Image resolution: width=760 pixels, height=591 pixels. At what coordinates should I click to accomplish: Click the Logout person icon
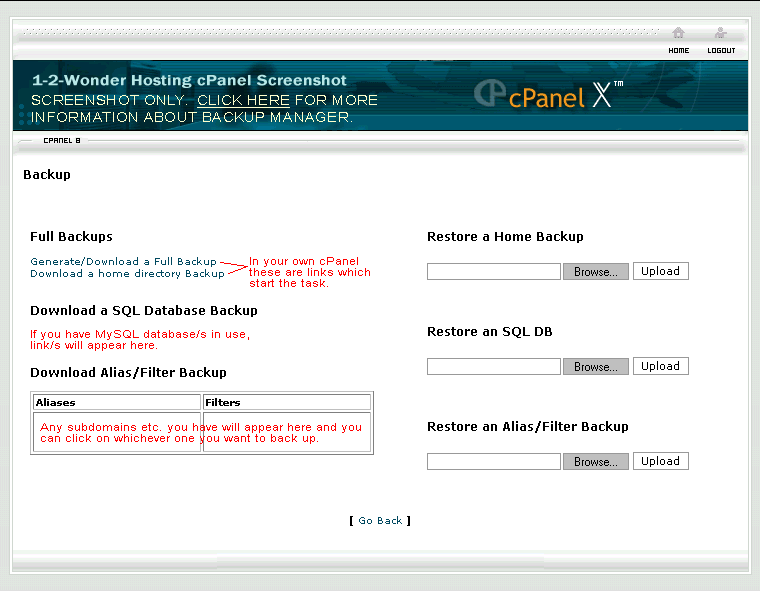coord(721,33)
